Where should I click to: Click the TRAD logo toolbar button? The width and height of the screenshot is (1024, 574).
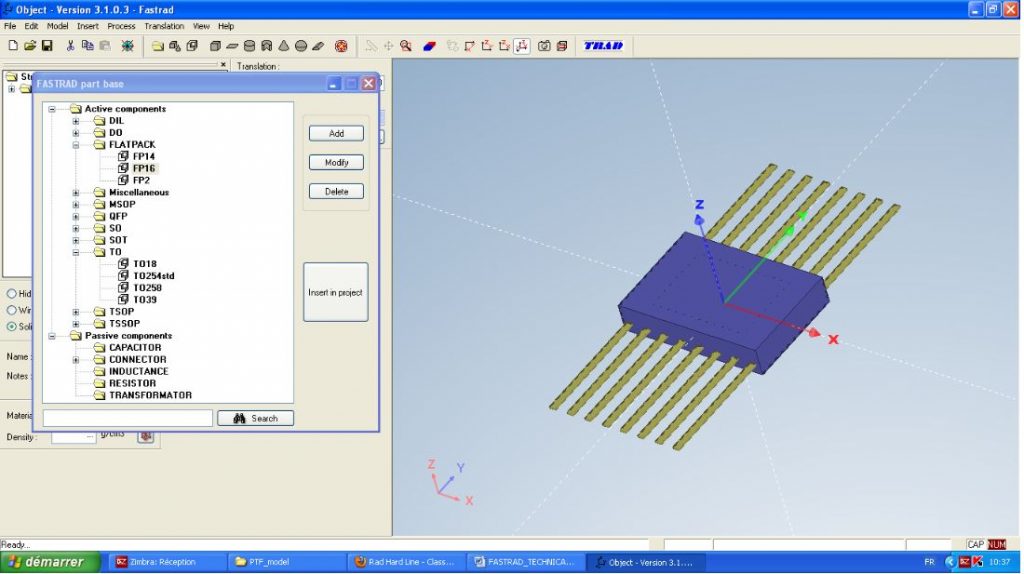[603, 46]
